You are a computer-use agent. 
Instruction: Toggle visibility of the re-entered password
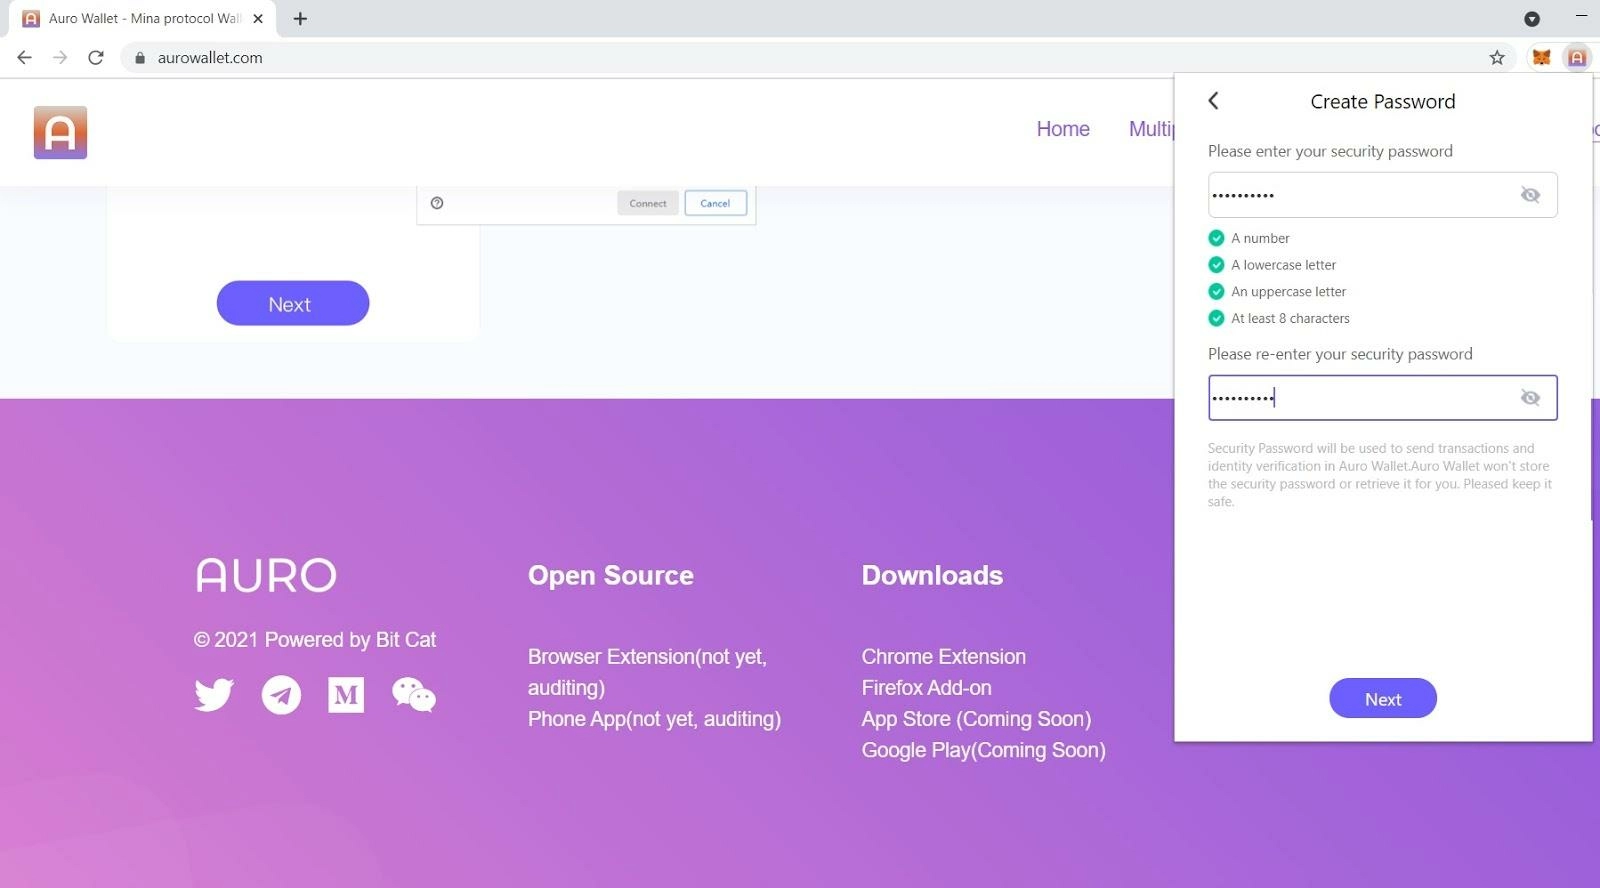coord(1530,398)
